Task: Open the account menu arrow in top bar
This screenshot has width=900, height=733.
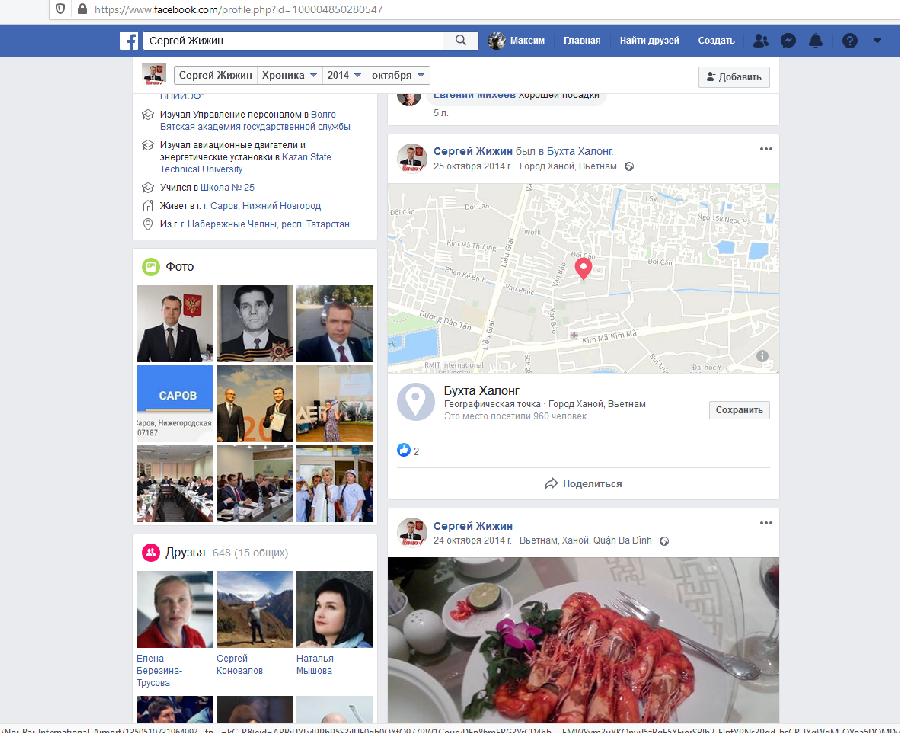Action: 877,41
